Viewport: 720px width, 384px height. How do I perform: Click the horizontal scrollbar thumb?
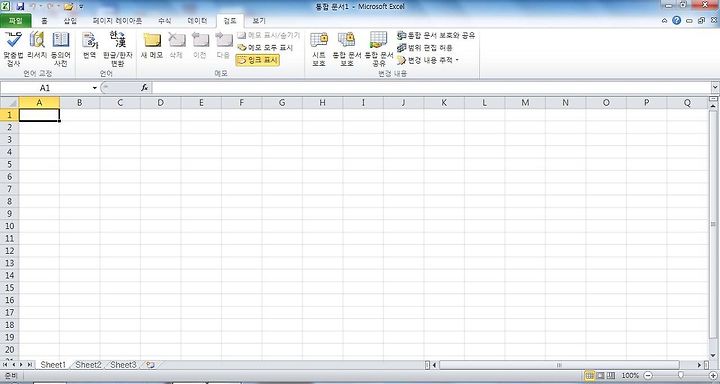click(559, 365)
